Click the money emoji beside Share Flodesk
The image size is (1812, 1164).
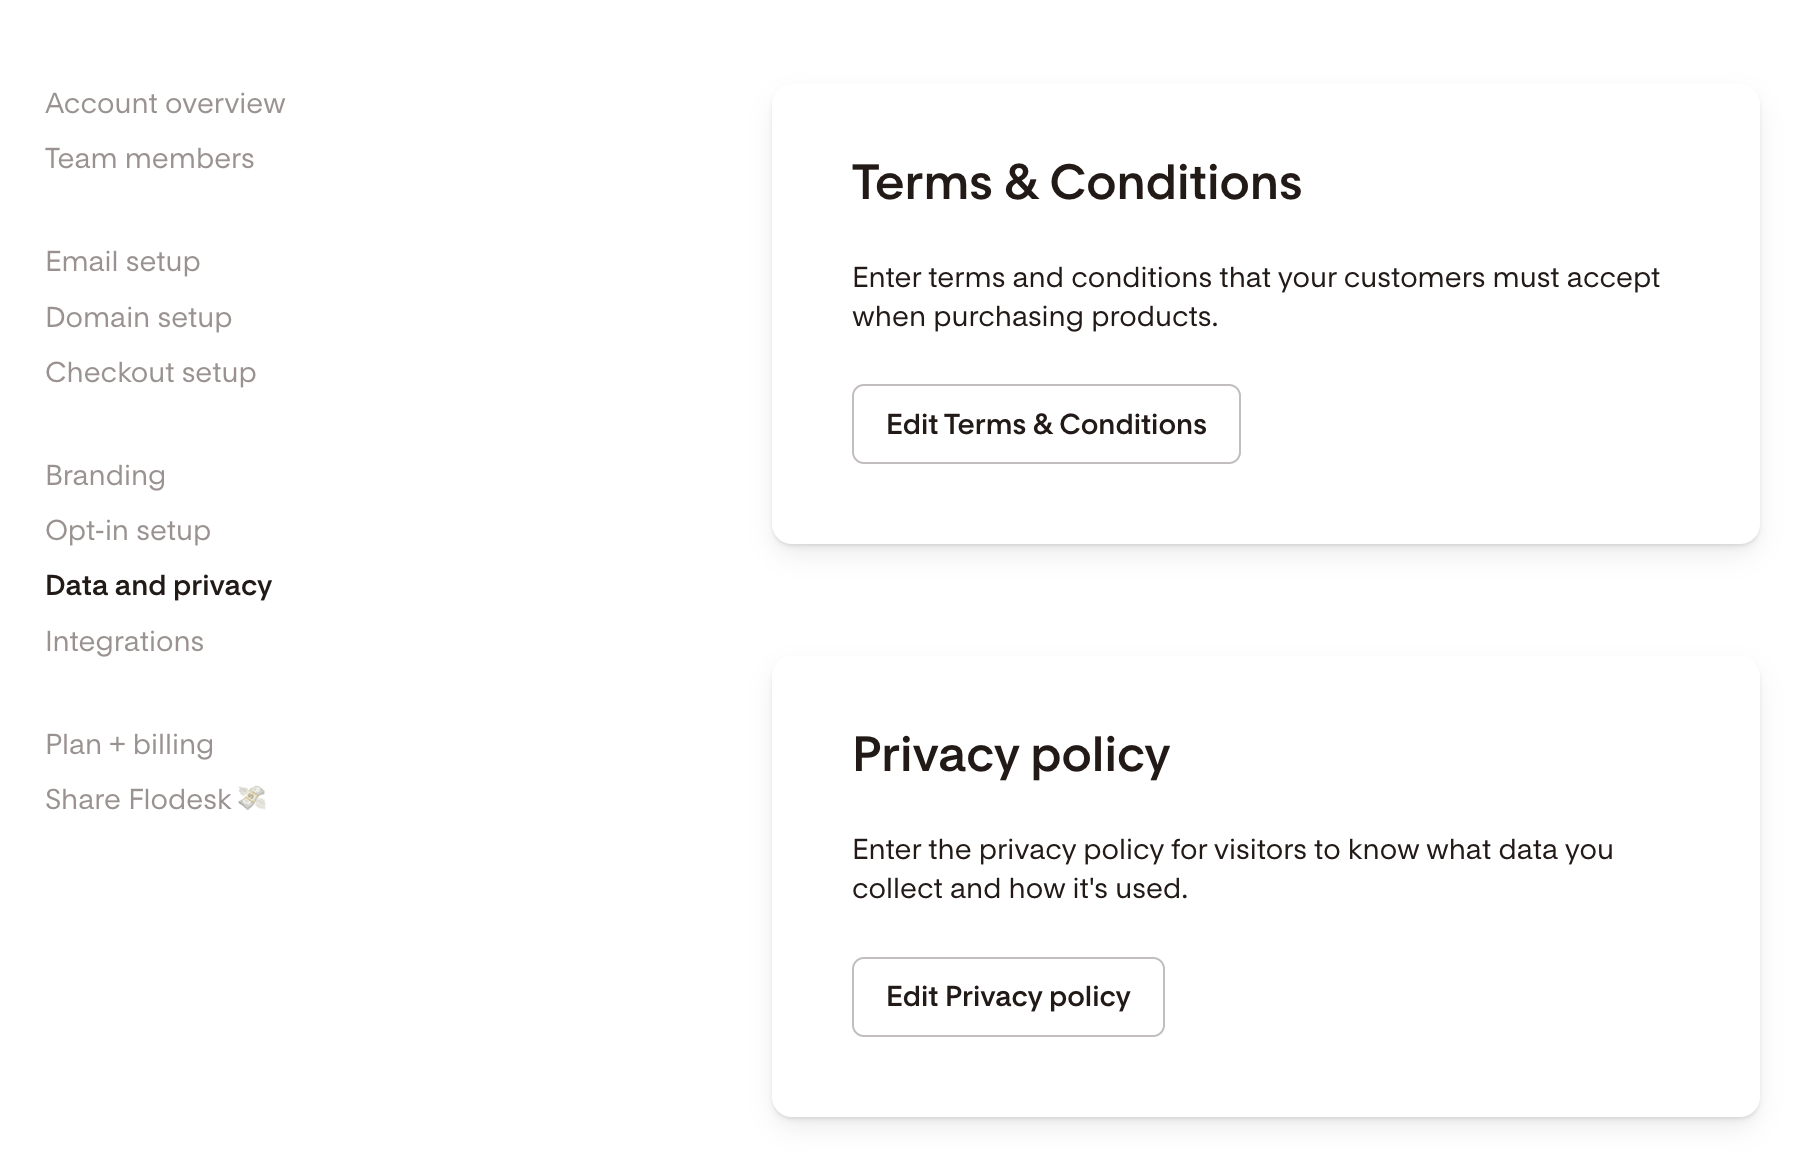pos(252,798)
